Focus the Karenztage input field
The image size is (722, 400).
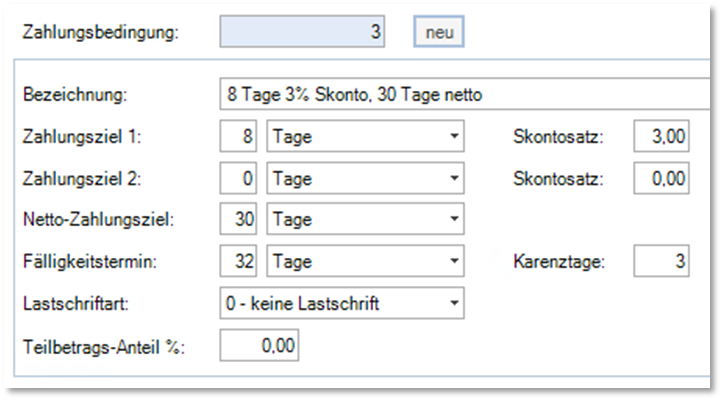tap(661, 262)
